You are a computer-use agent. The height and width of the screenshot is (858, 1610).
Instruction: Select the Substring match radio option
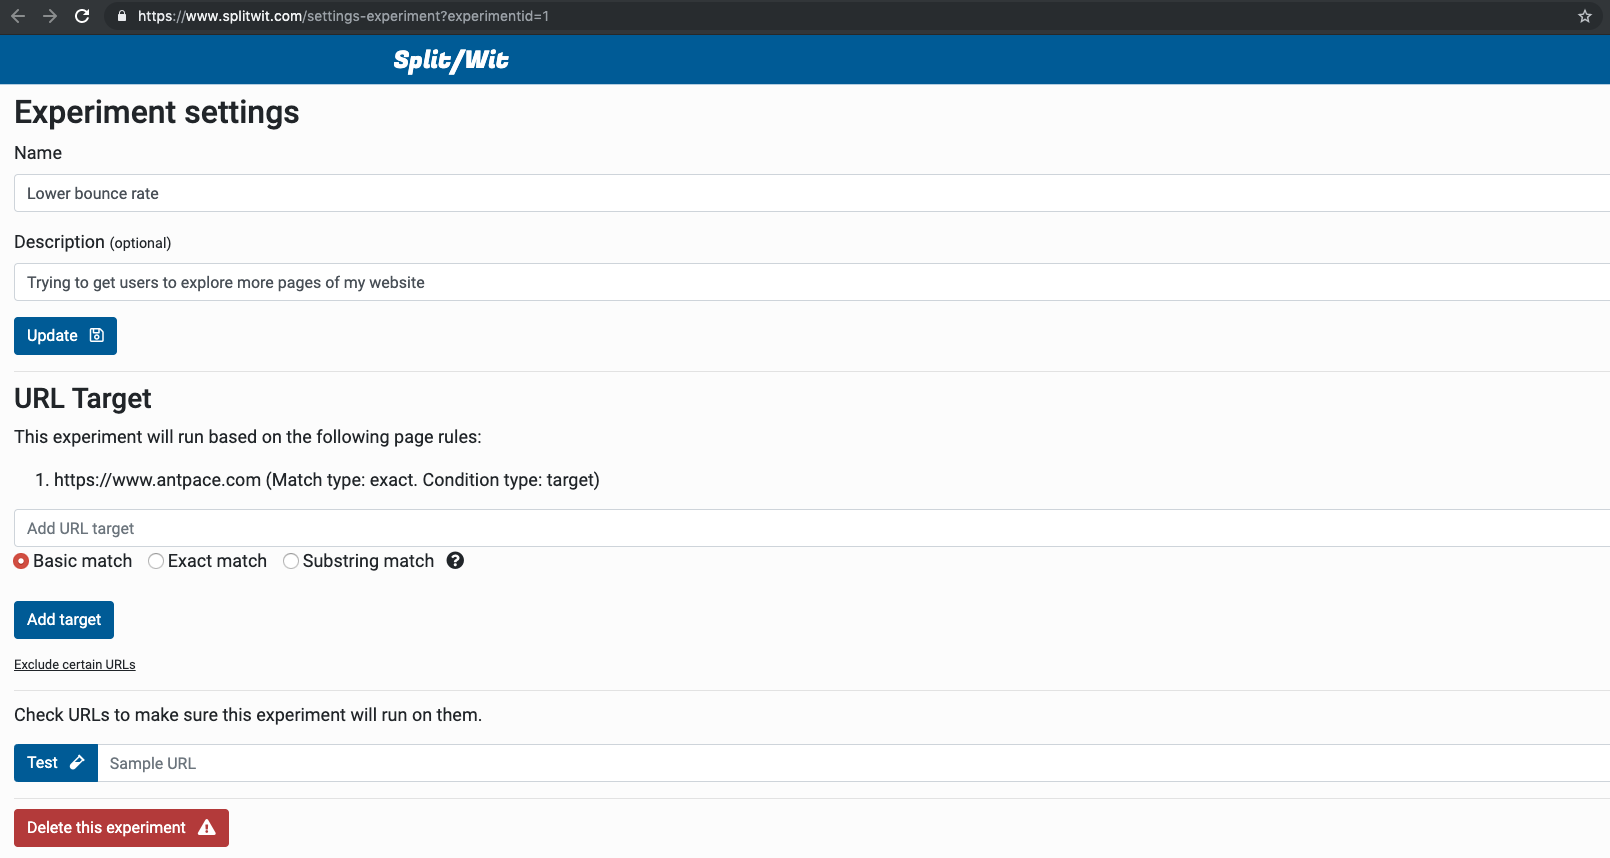[291, 561]
